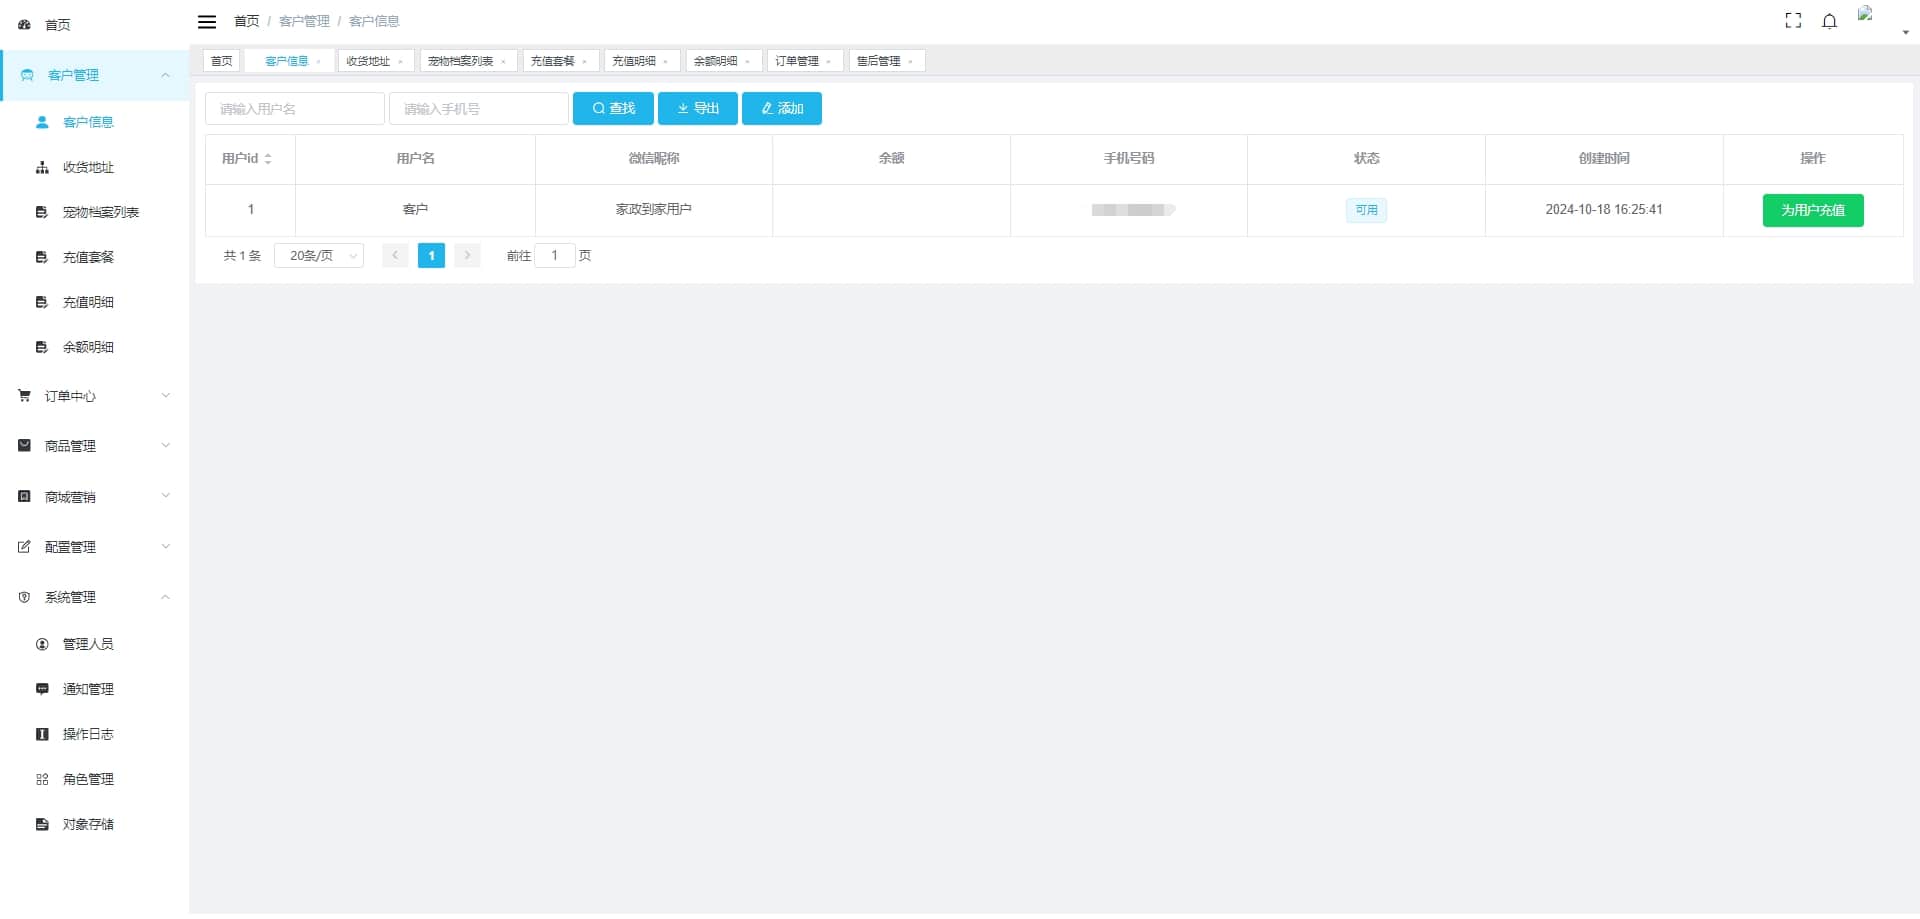
Task: Focus the 请输入用户名 search field
Action: (x=295, y=109)
